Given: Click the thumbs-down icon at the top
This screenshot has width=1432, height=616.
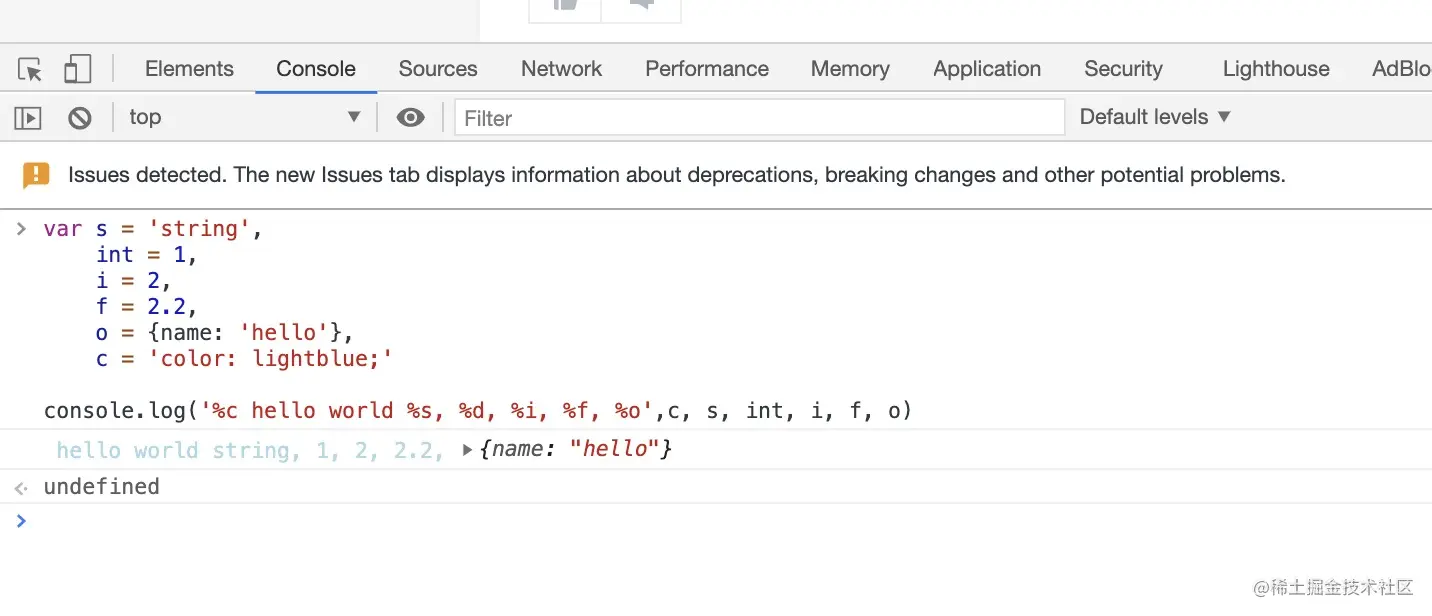Looking at the screenshot, I should (x=642, y=5).
